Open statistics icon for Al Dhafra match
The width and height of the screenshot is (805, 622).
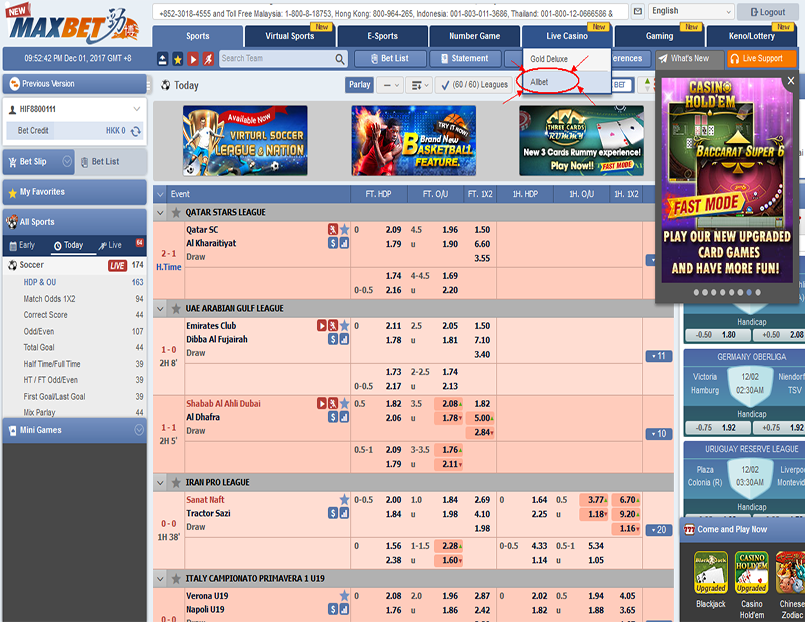(344, 417)
